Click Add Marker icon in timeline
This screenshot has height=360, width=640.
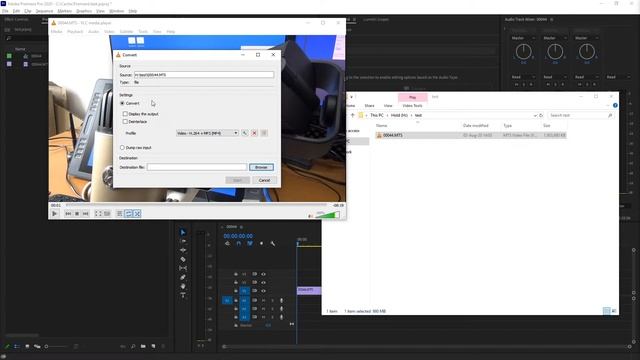(x=262, y=244)
